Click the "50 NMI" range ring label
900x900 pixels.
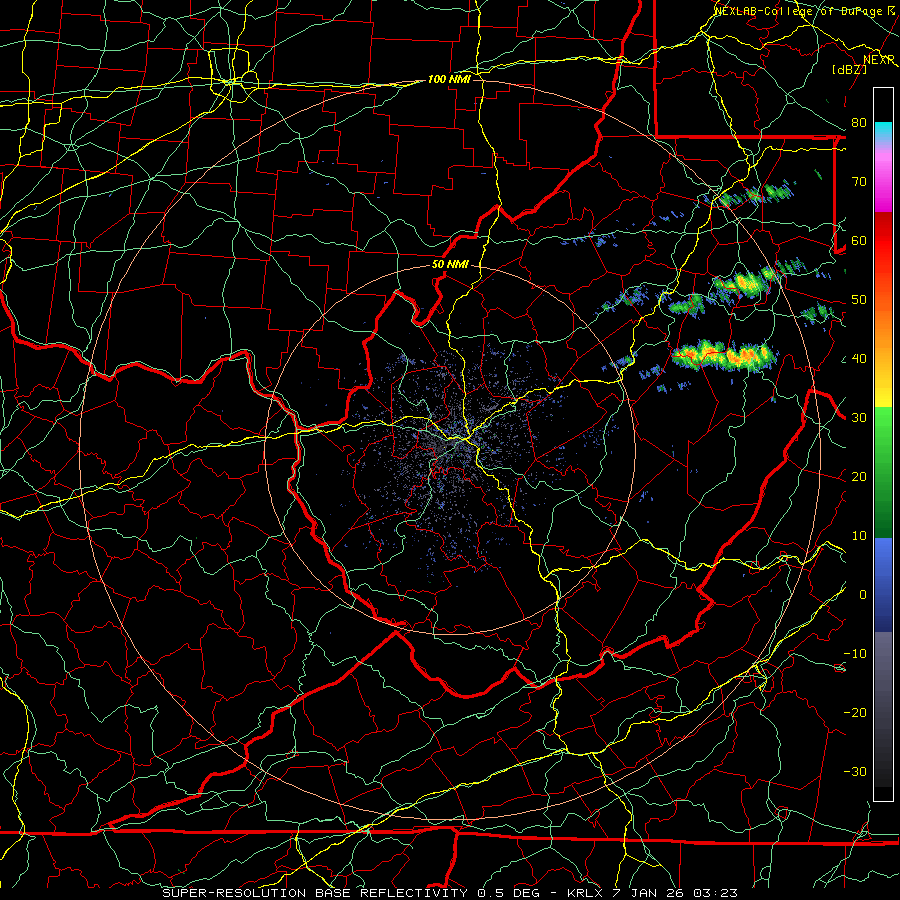(x=450, y=265)
